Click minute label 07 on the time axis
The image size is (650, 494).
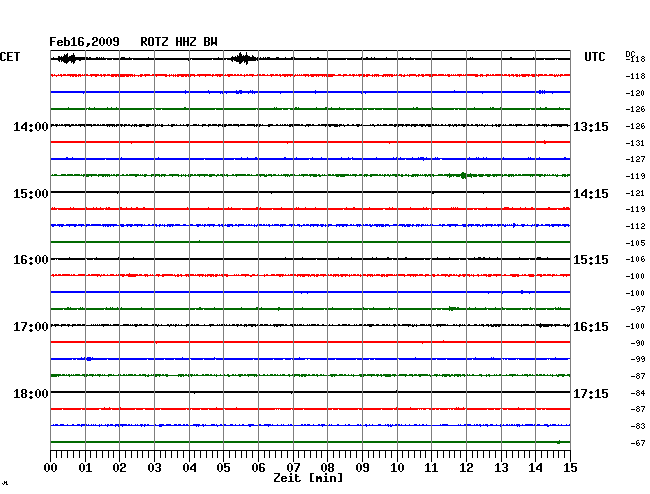pos(293,467)
